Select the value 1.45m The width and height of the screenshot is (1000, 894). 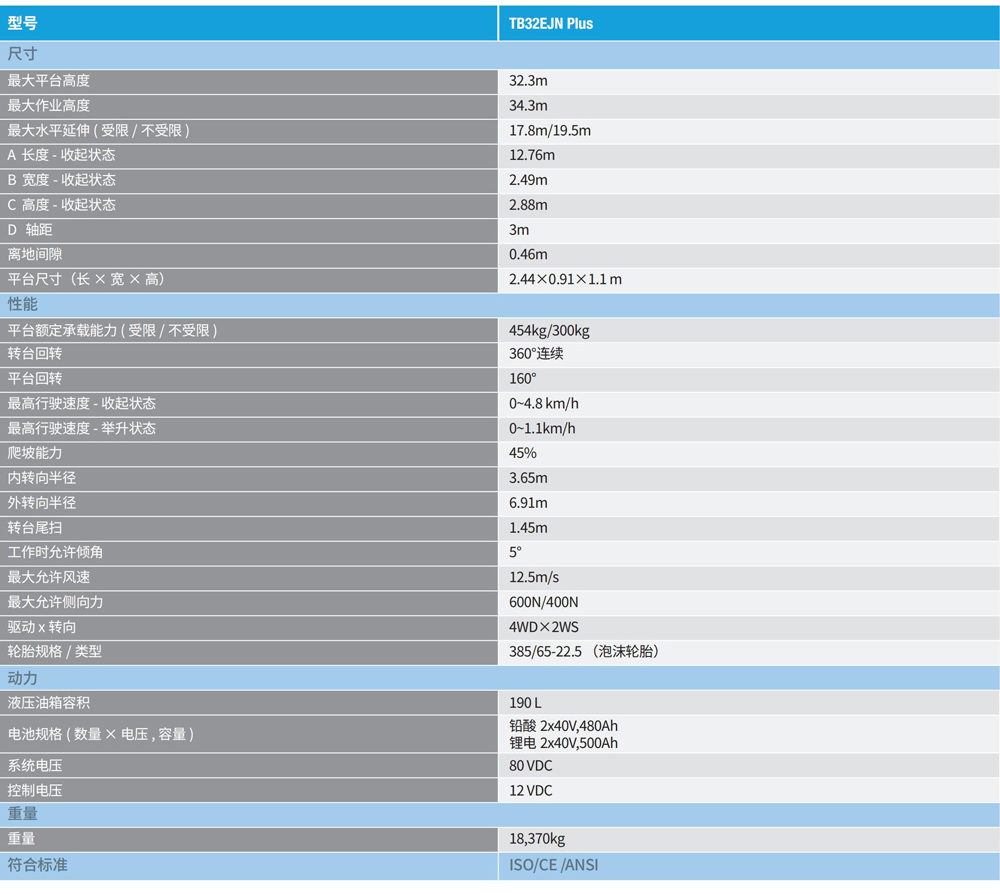[x=528, y=527]
